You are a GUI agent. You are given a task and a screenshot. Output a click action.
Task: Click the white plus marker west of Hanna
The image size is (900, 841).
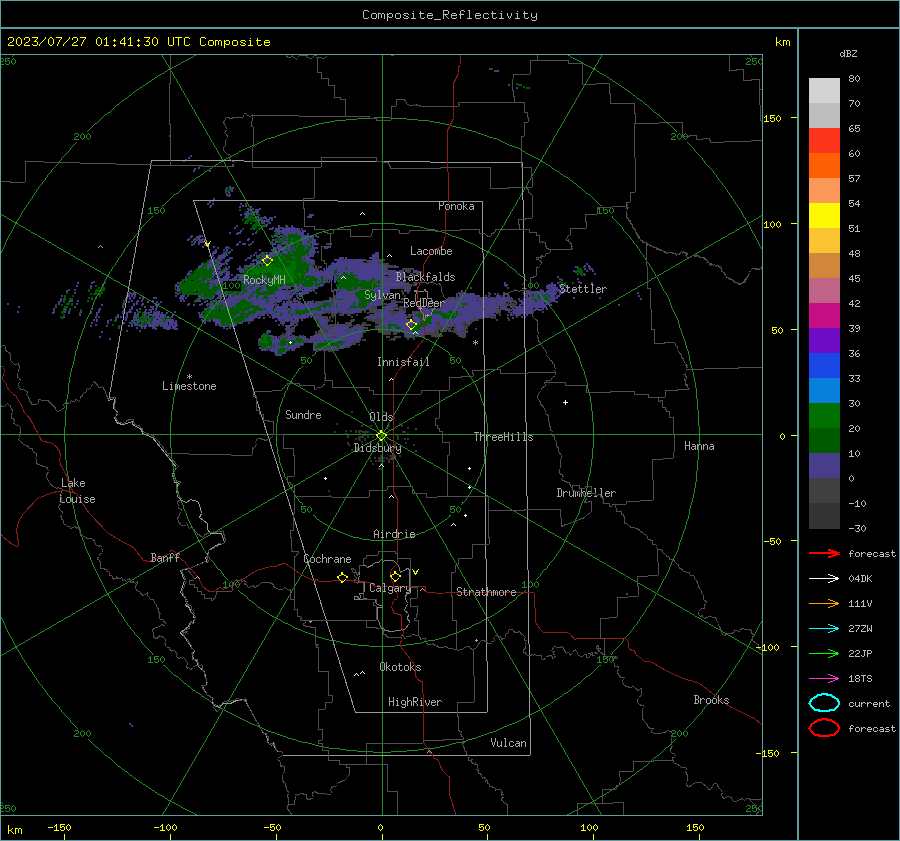pyautogui.click(x=565, y=402)
